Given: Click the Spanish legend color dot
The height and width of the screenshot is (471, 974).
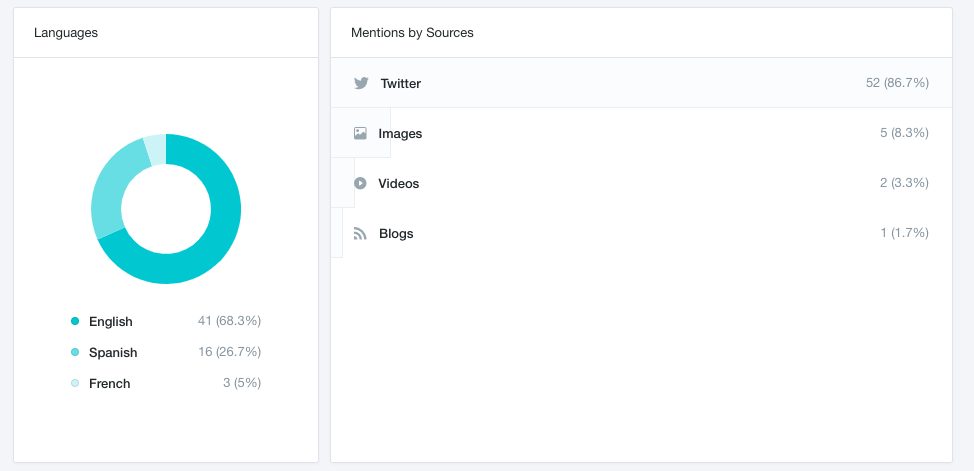Looking at the screenshot, I should pos(75,352).
